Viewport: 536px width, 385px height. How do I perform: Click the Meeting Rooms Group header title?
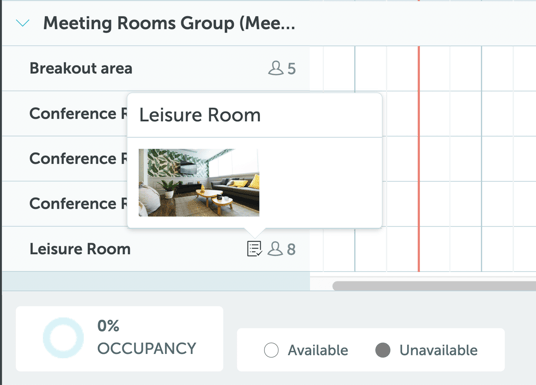(x=169, y=23)
